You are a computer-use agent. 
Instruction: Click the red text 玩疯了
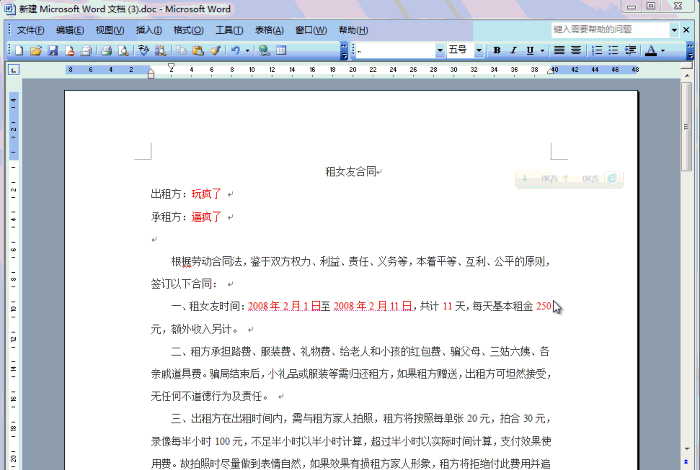click(x=206, y=194)
